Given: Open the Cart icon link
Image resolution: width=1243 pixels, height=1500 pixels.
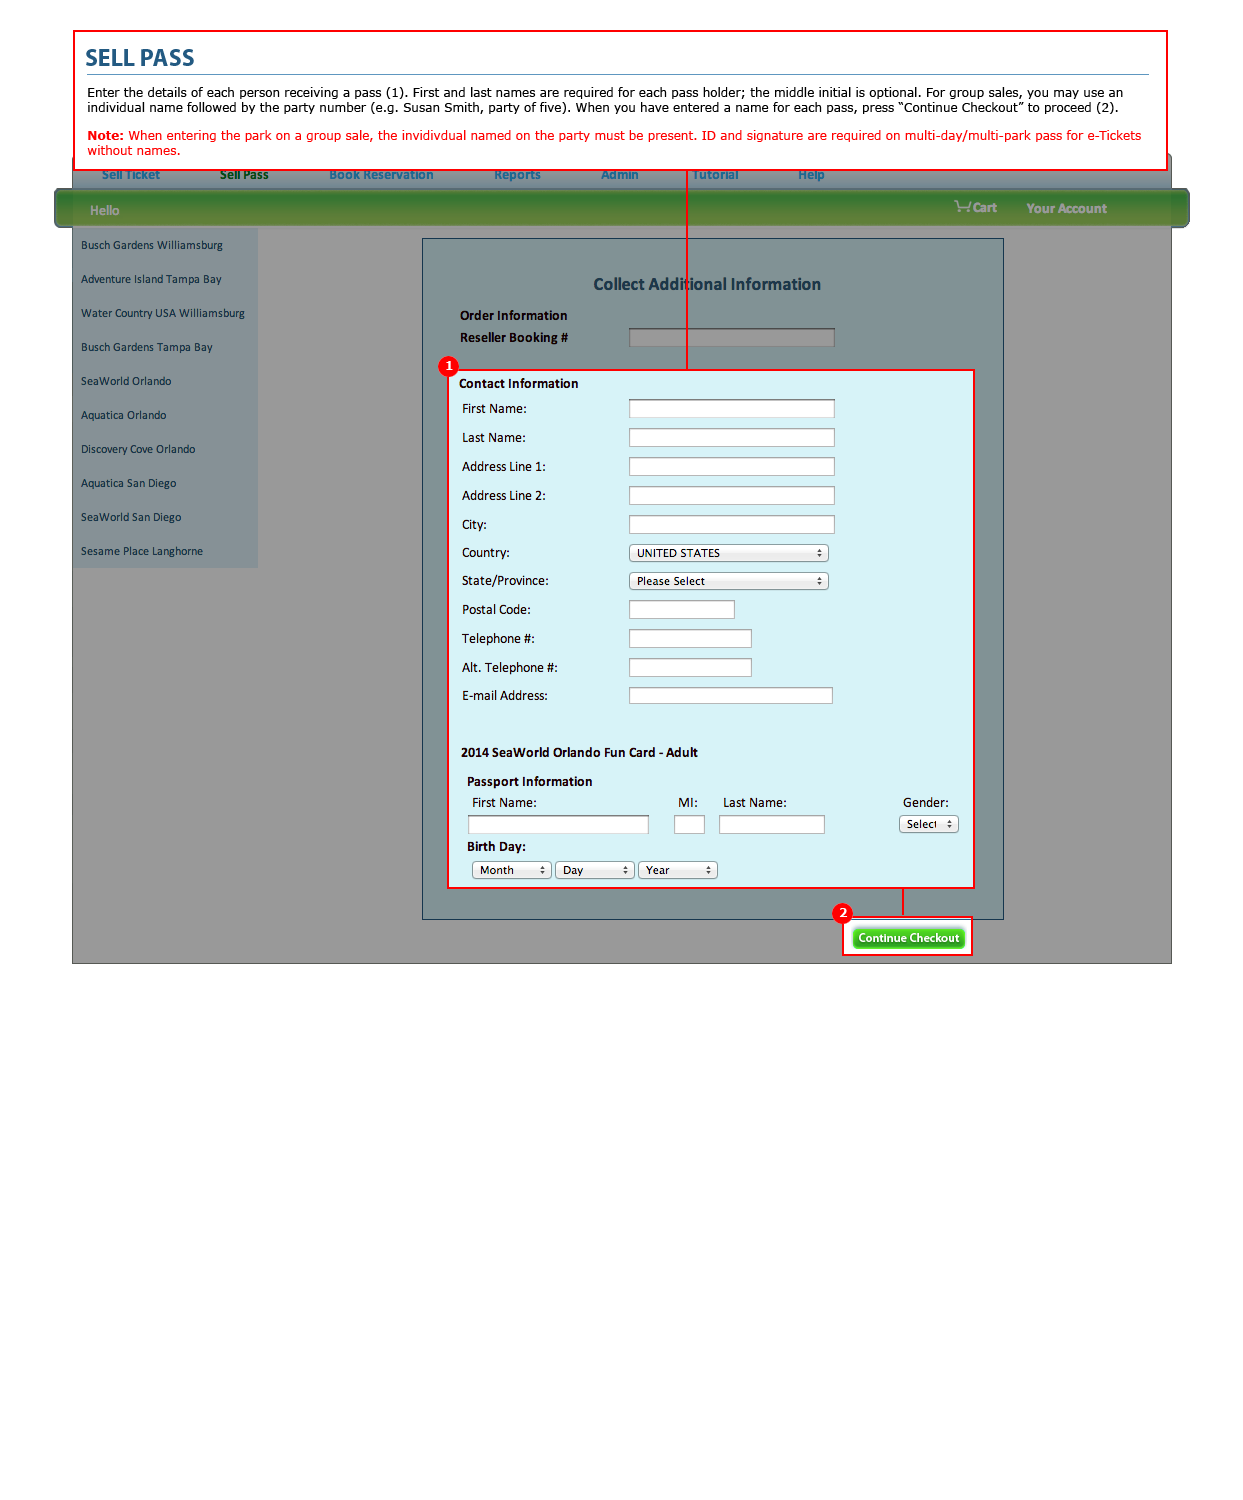Looking at the screenshot, I should [x=975, y=207].
